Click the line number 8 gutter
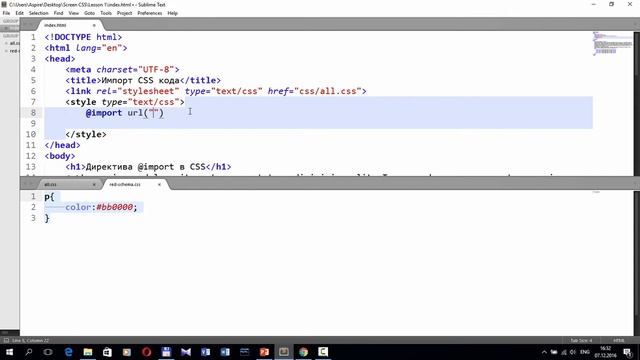640x360 pixels. (33, 113)
